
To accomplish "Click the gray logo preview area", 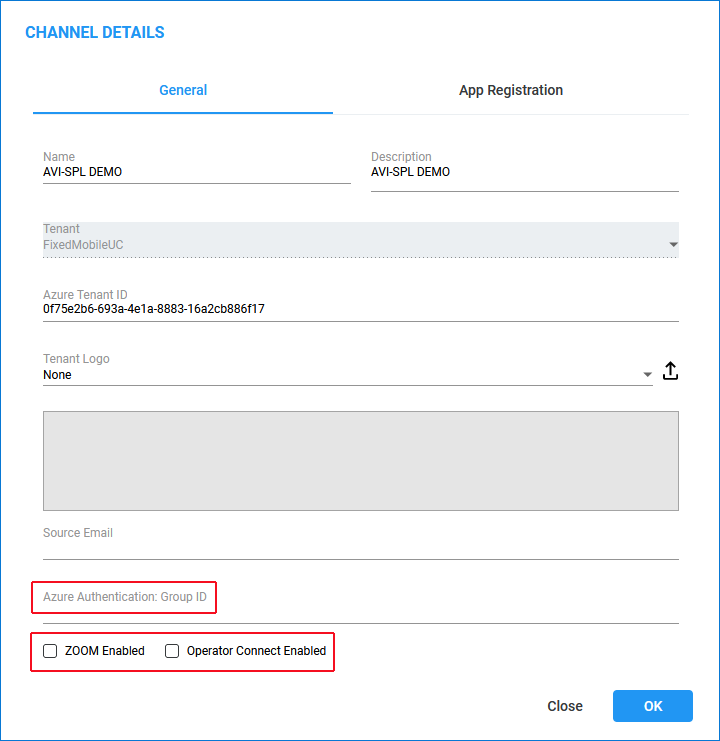I will tap(360, 461).
